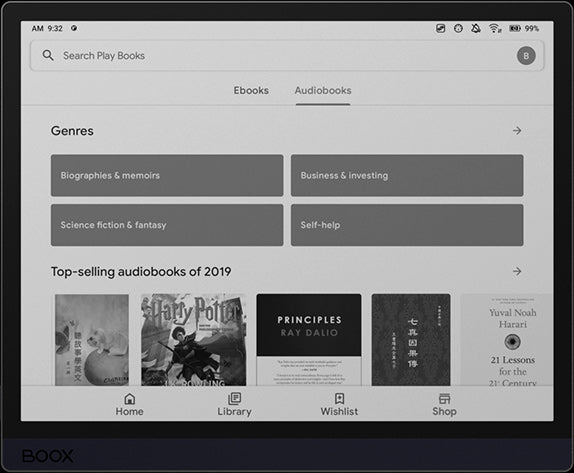574x473 pixels.
Task: Open 21 Lessons by Yuval Noah Harari
Action: (x=507, y=340)
